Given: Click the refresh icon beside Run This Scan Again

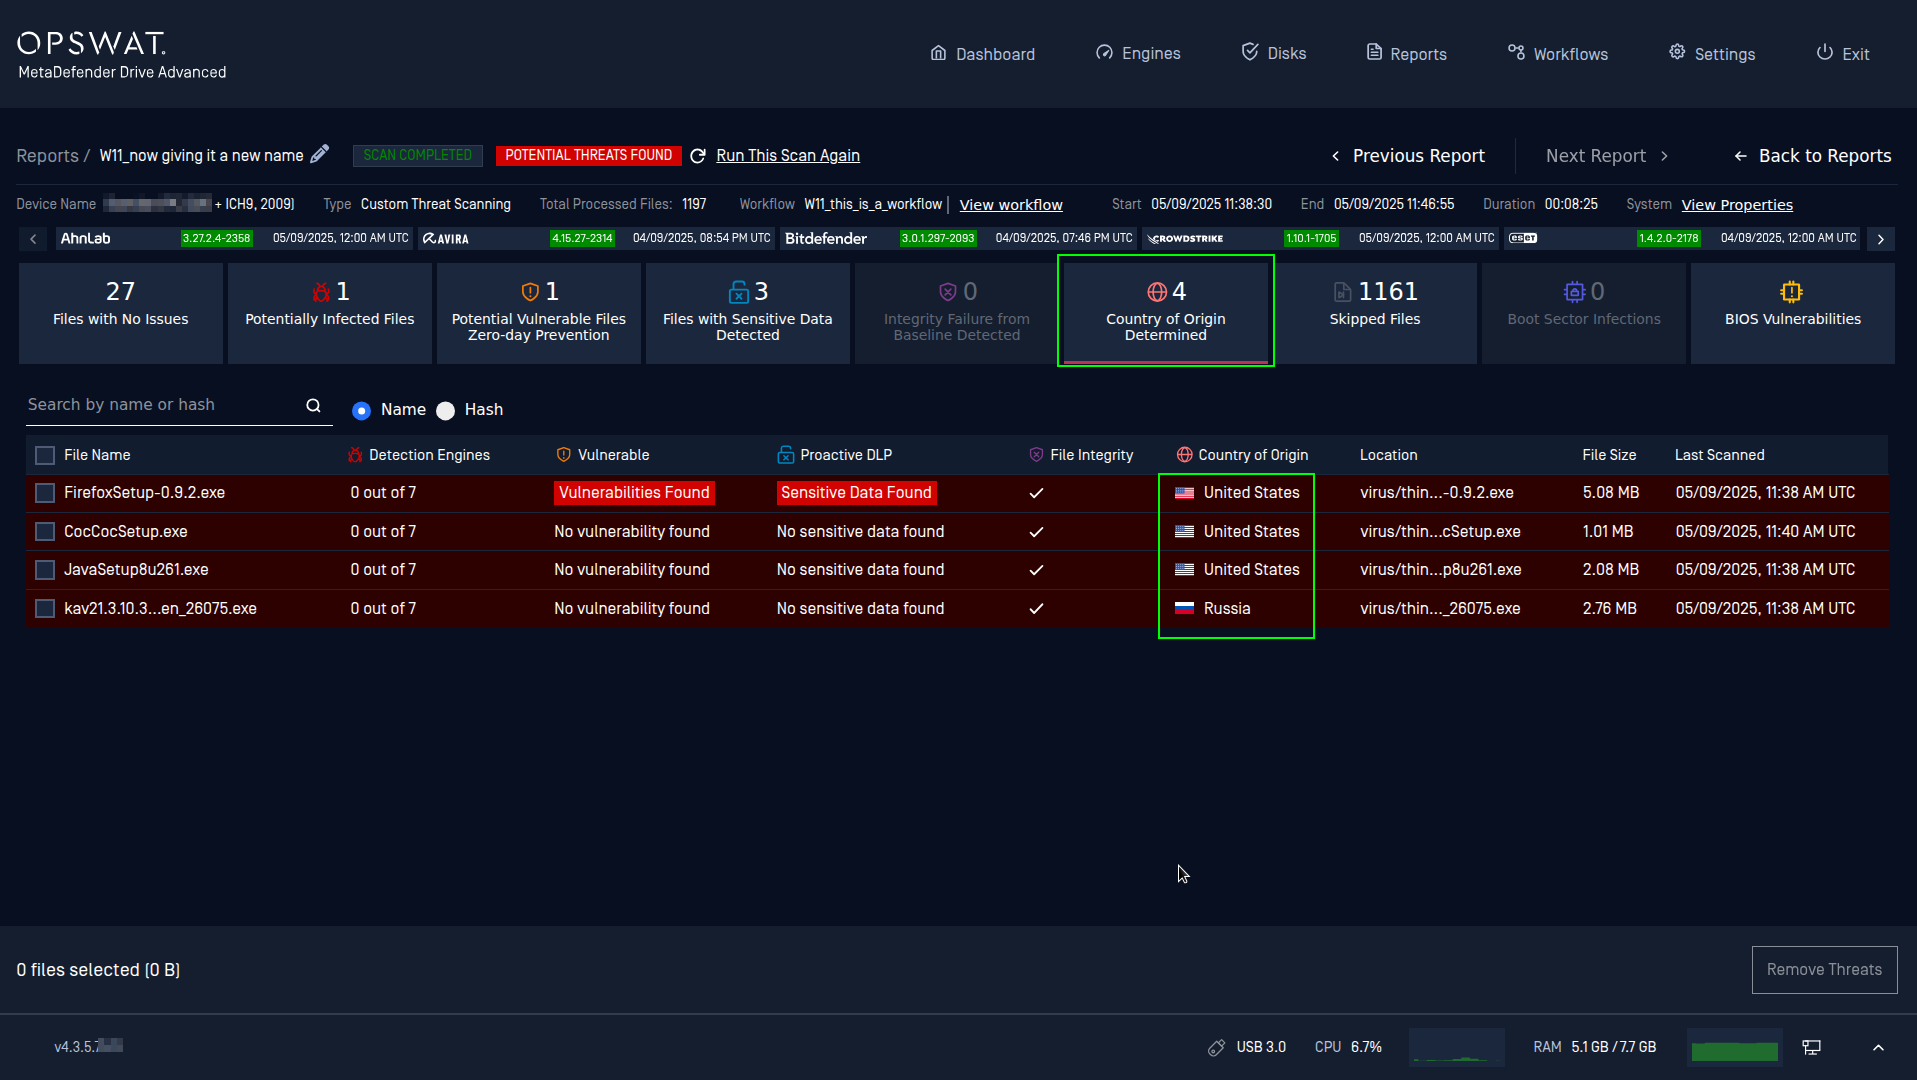Looking at the screenshot, I should click(x=698, y=155).
